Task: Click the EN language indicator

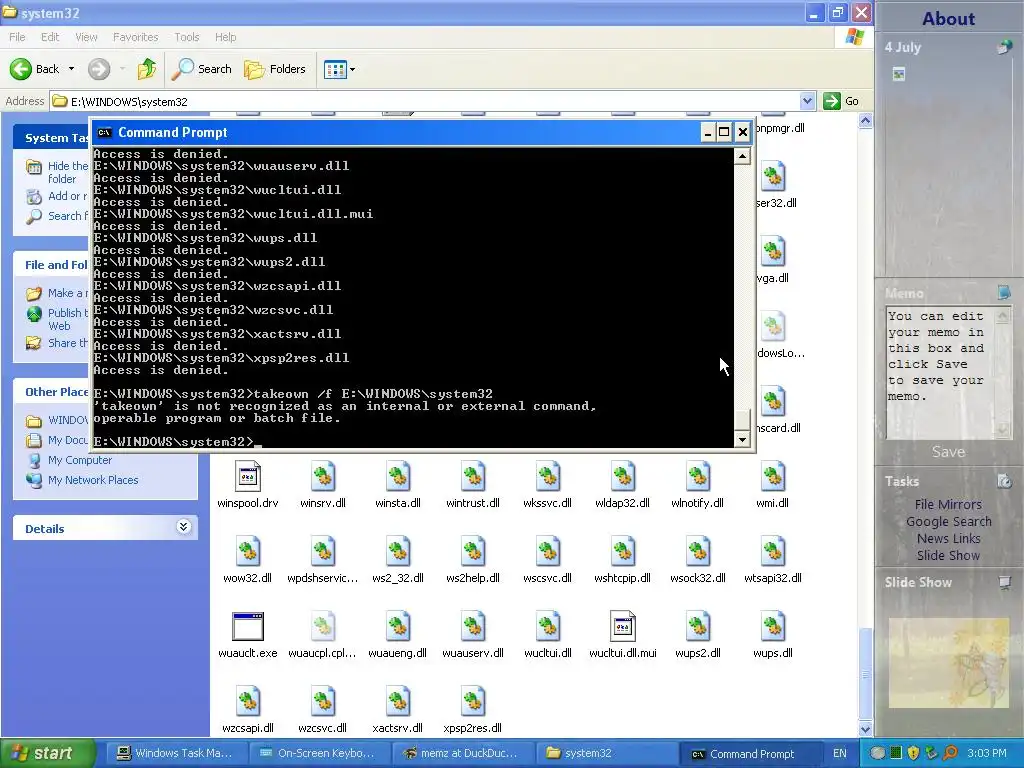Action: (x=839, y=754)
